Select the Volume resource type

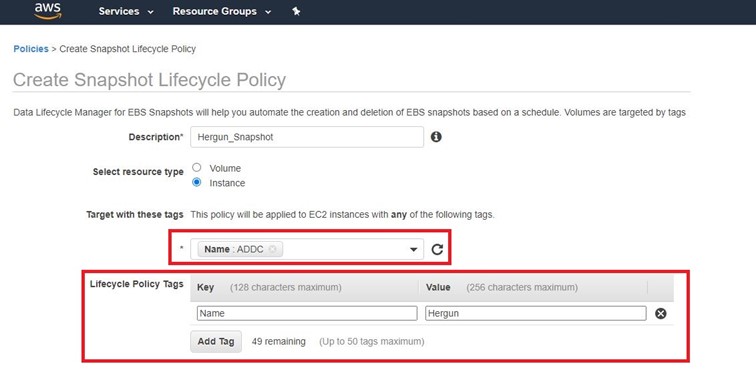196,167
